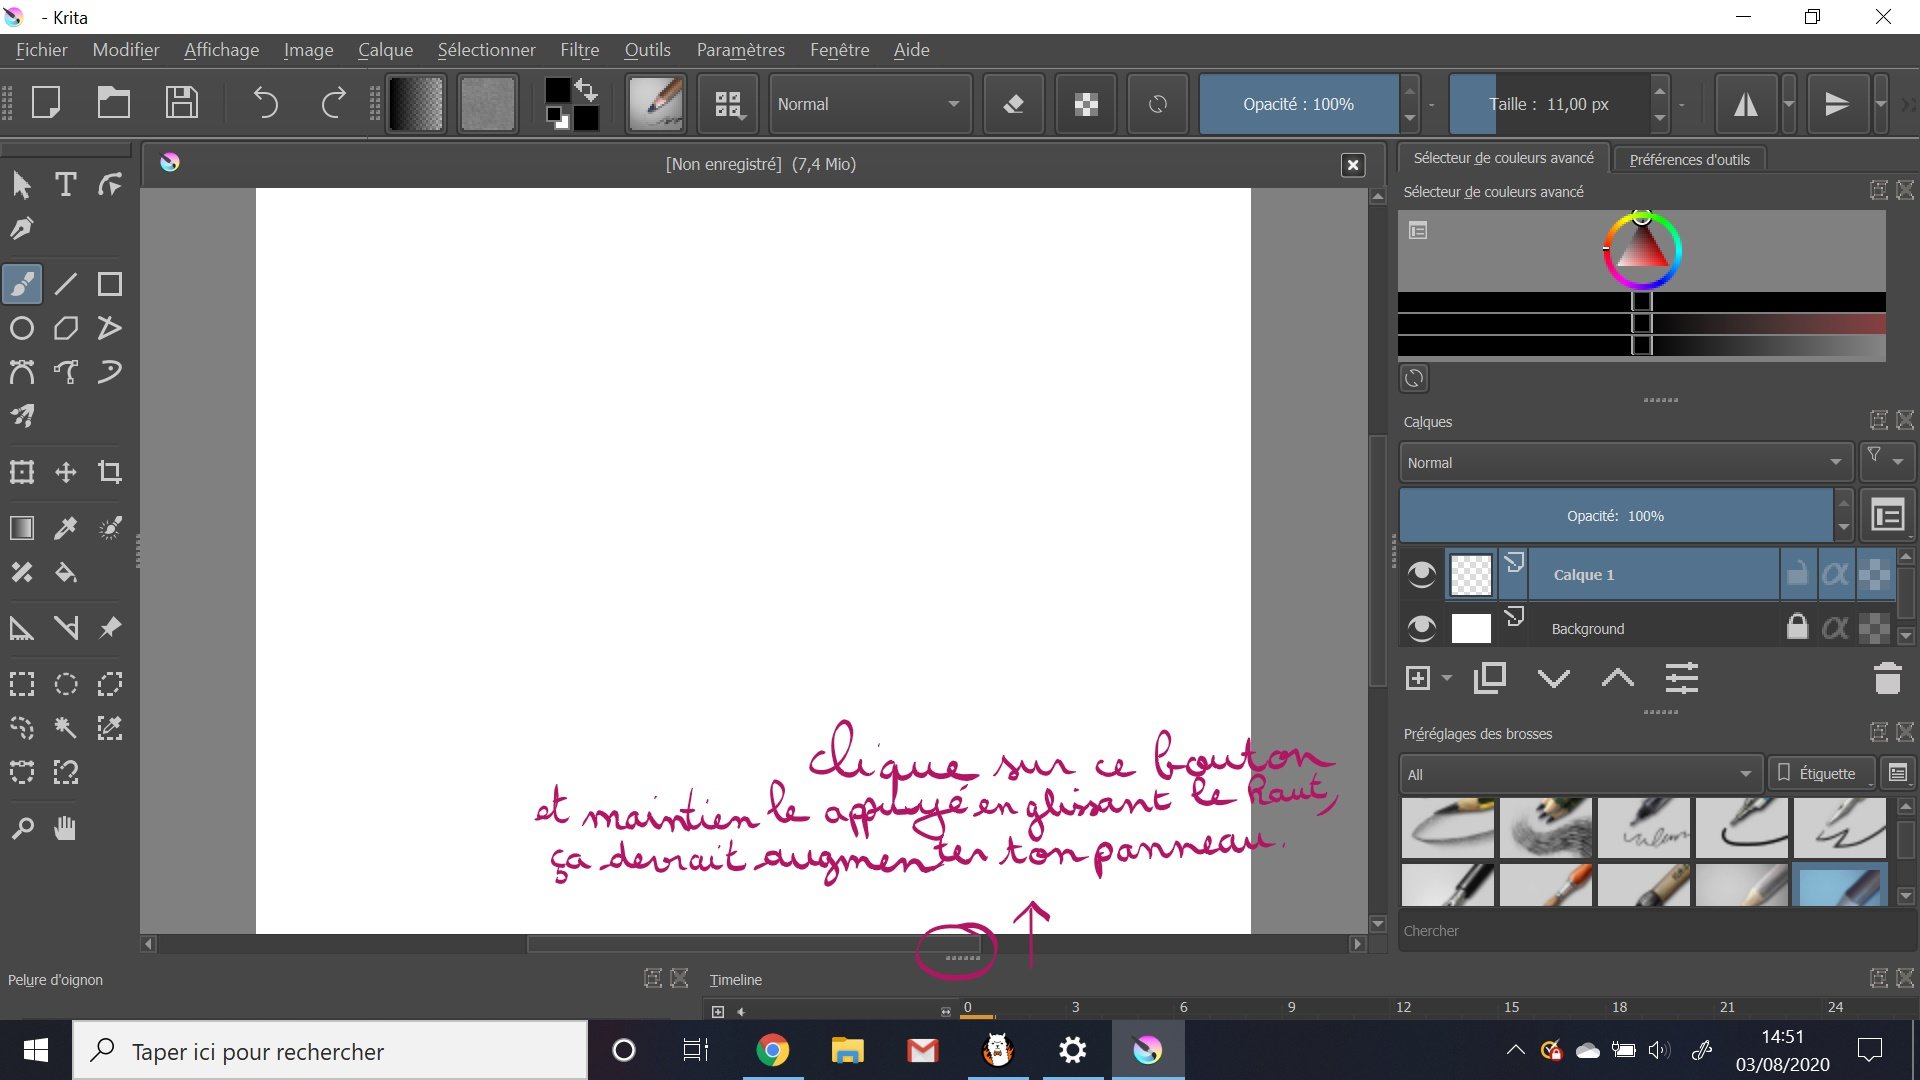Screen dimensions: 1920x1080
Task: Click the Étiquette button
Action: click(1822, 773)
